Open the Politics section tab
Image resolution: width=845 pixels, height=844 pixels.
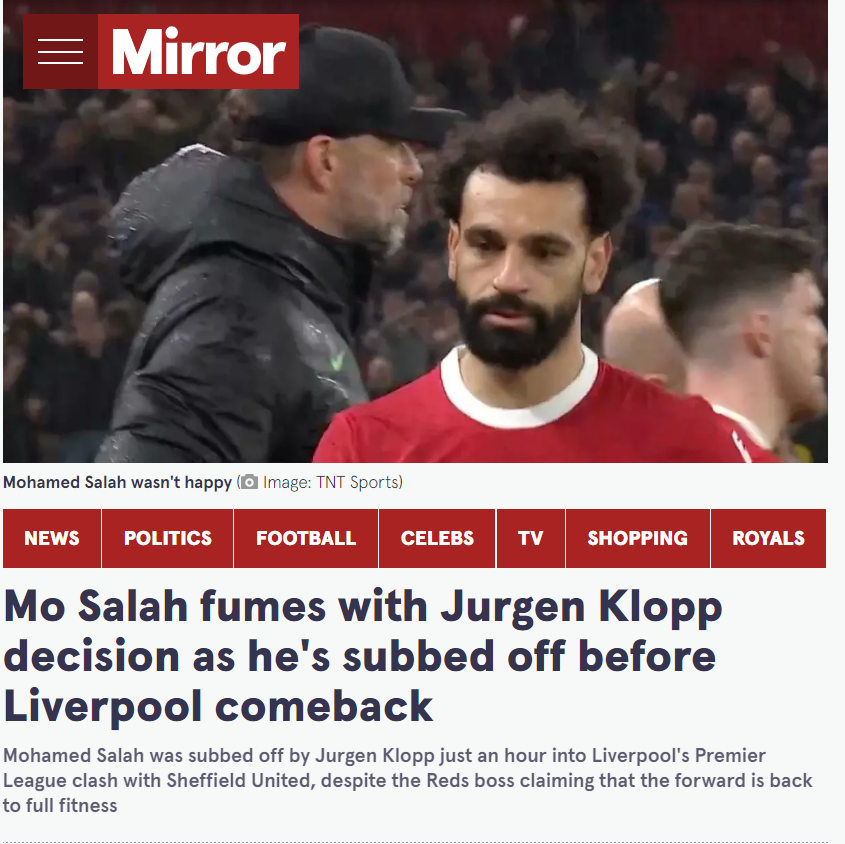pyautogui.click(x=168, y=538)
